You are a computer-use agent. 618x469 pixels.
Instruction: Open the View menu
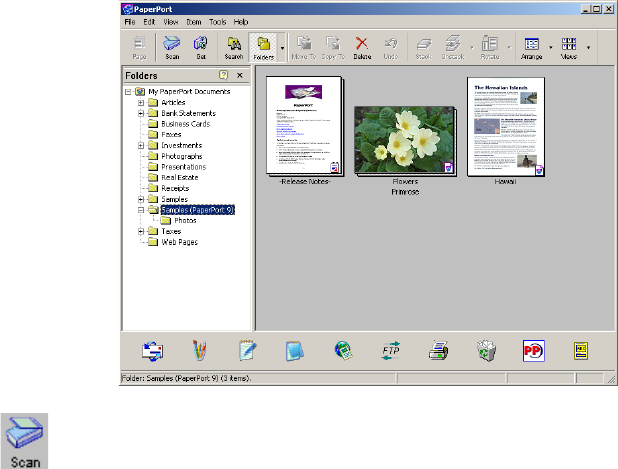coord(171,22)
